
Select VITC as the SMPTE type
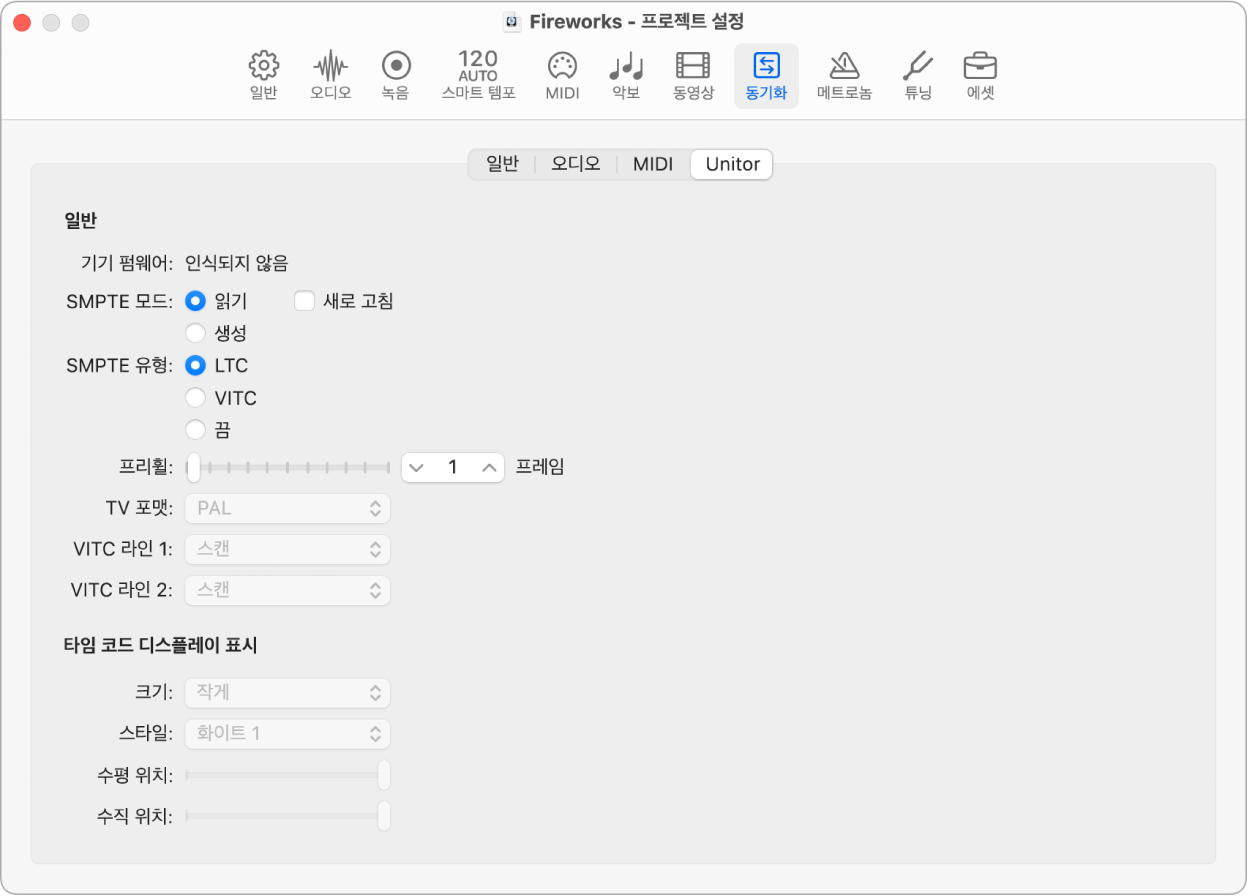[196, 398]
